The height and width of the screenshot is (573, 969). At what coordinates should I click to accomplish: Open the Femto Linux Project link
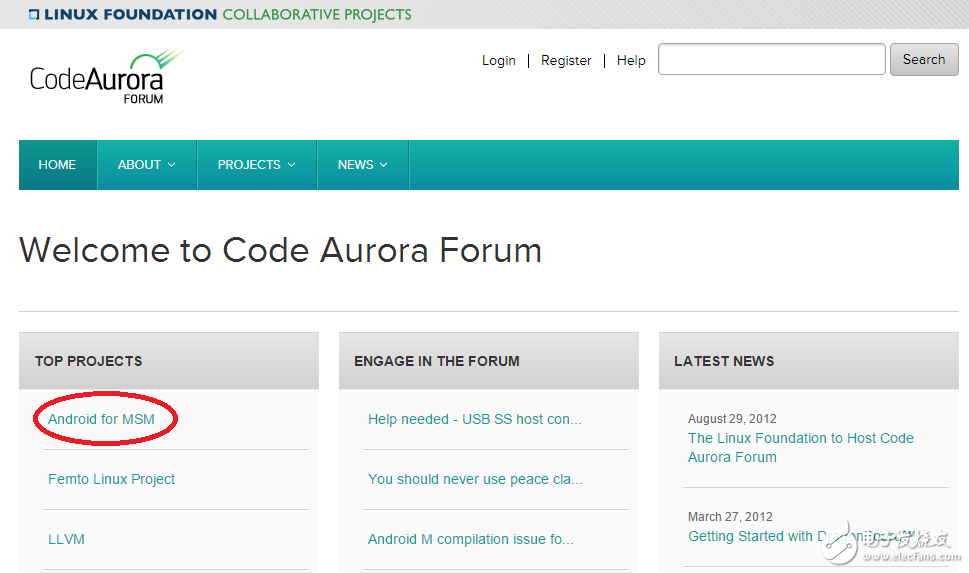pyautogui.click(x=111, y=479)
